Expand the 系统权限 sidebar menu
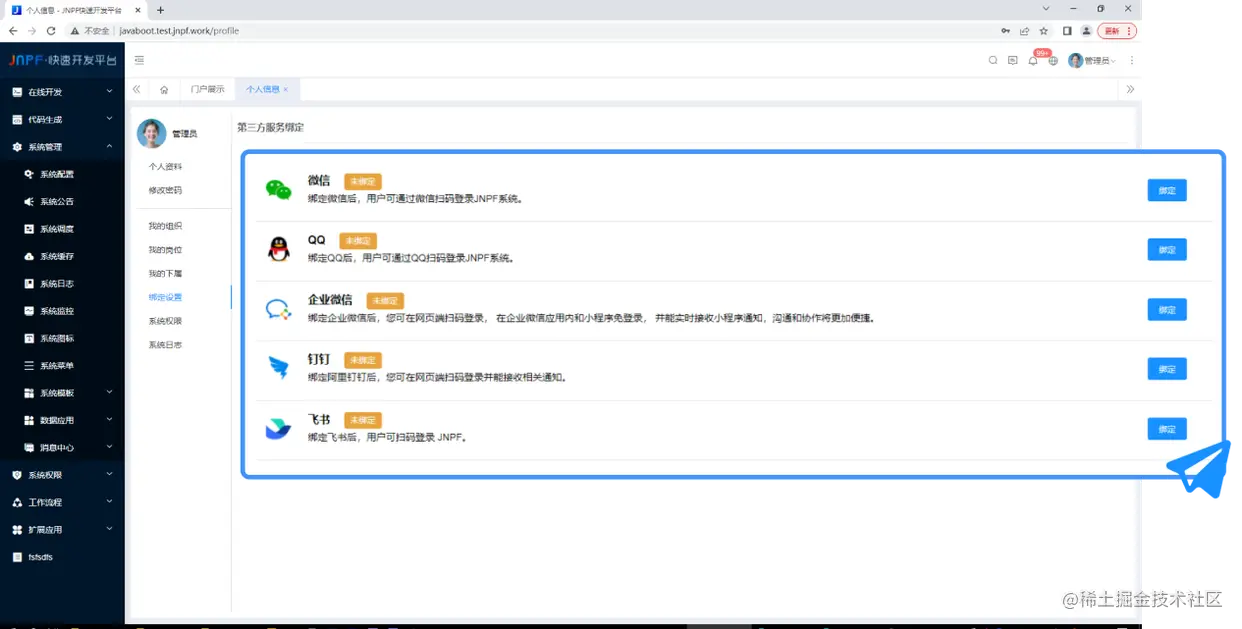Screen dimensions: 1242x629 pos(62,475)
